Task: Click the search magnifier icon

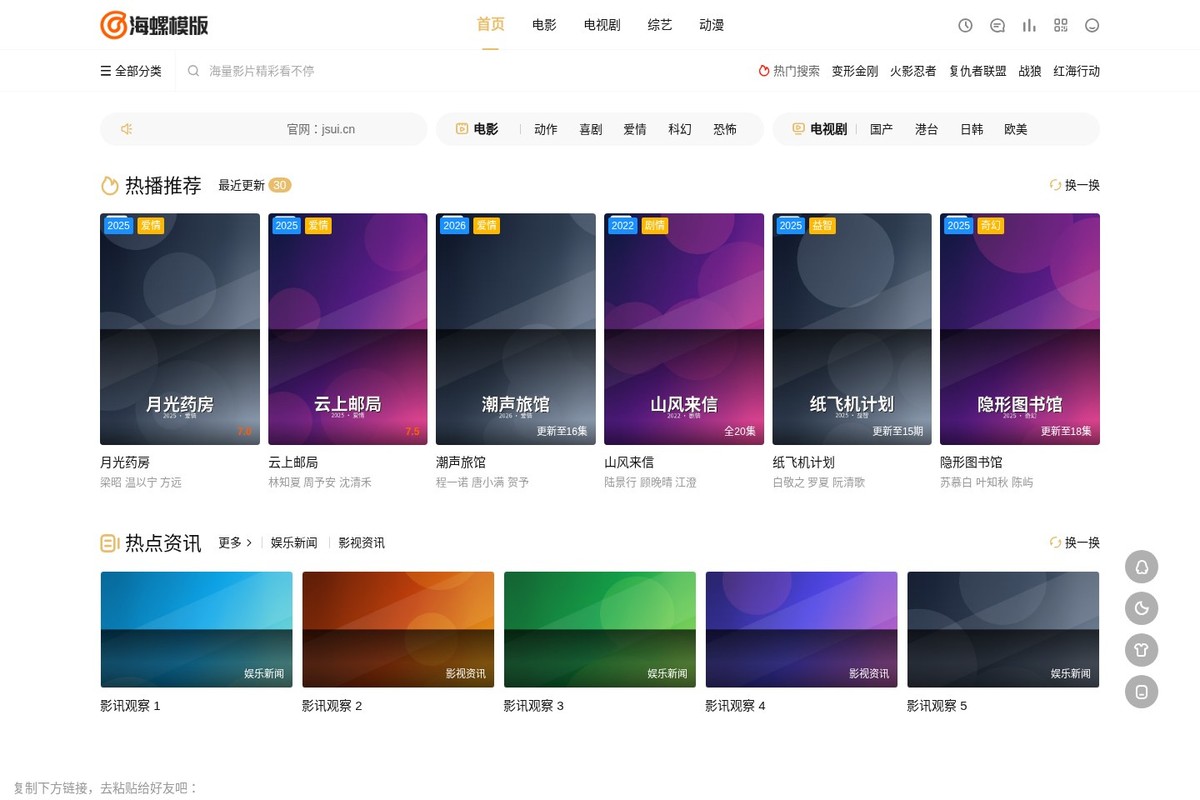Action: click(x=193, y=71)
